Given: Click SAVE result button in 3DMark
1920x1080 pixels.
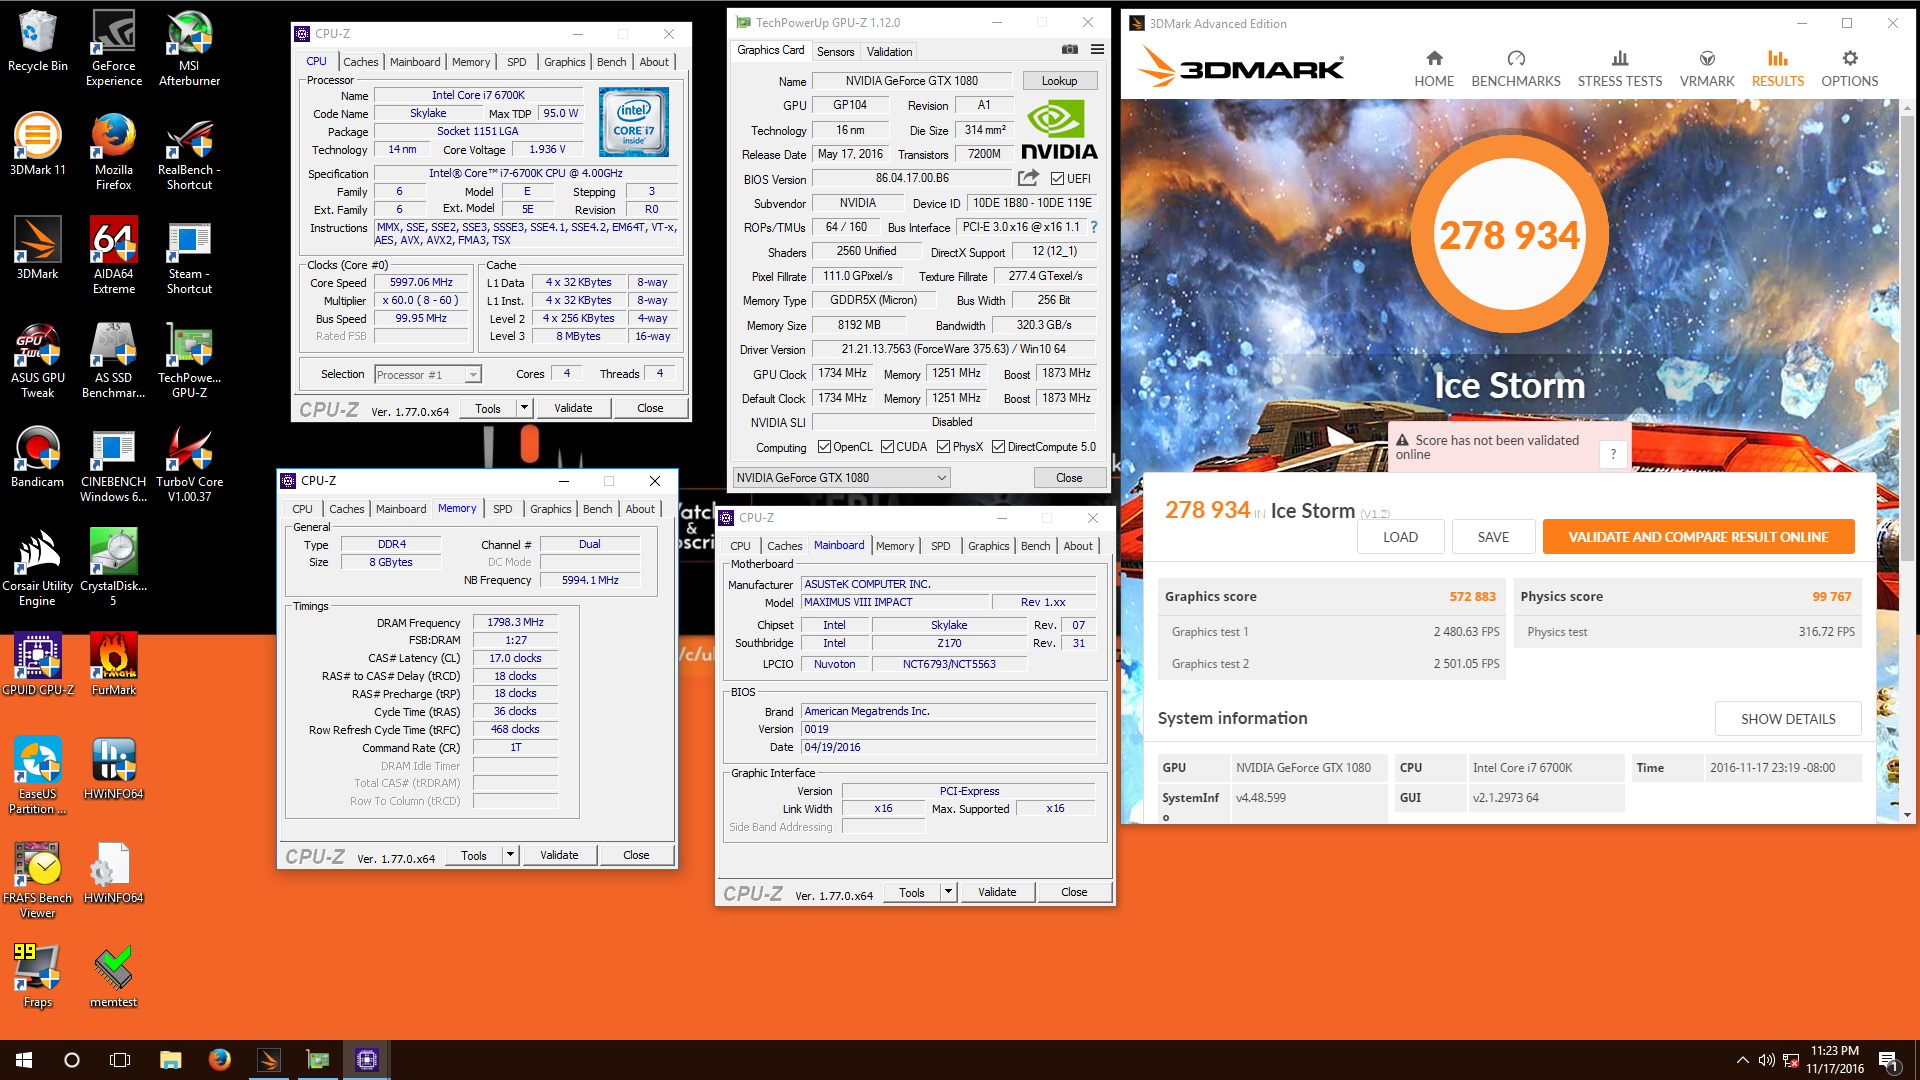Looking at the screenshot, I should (1493, 537).
